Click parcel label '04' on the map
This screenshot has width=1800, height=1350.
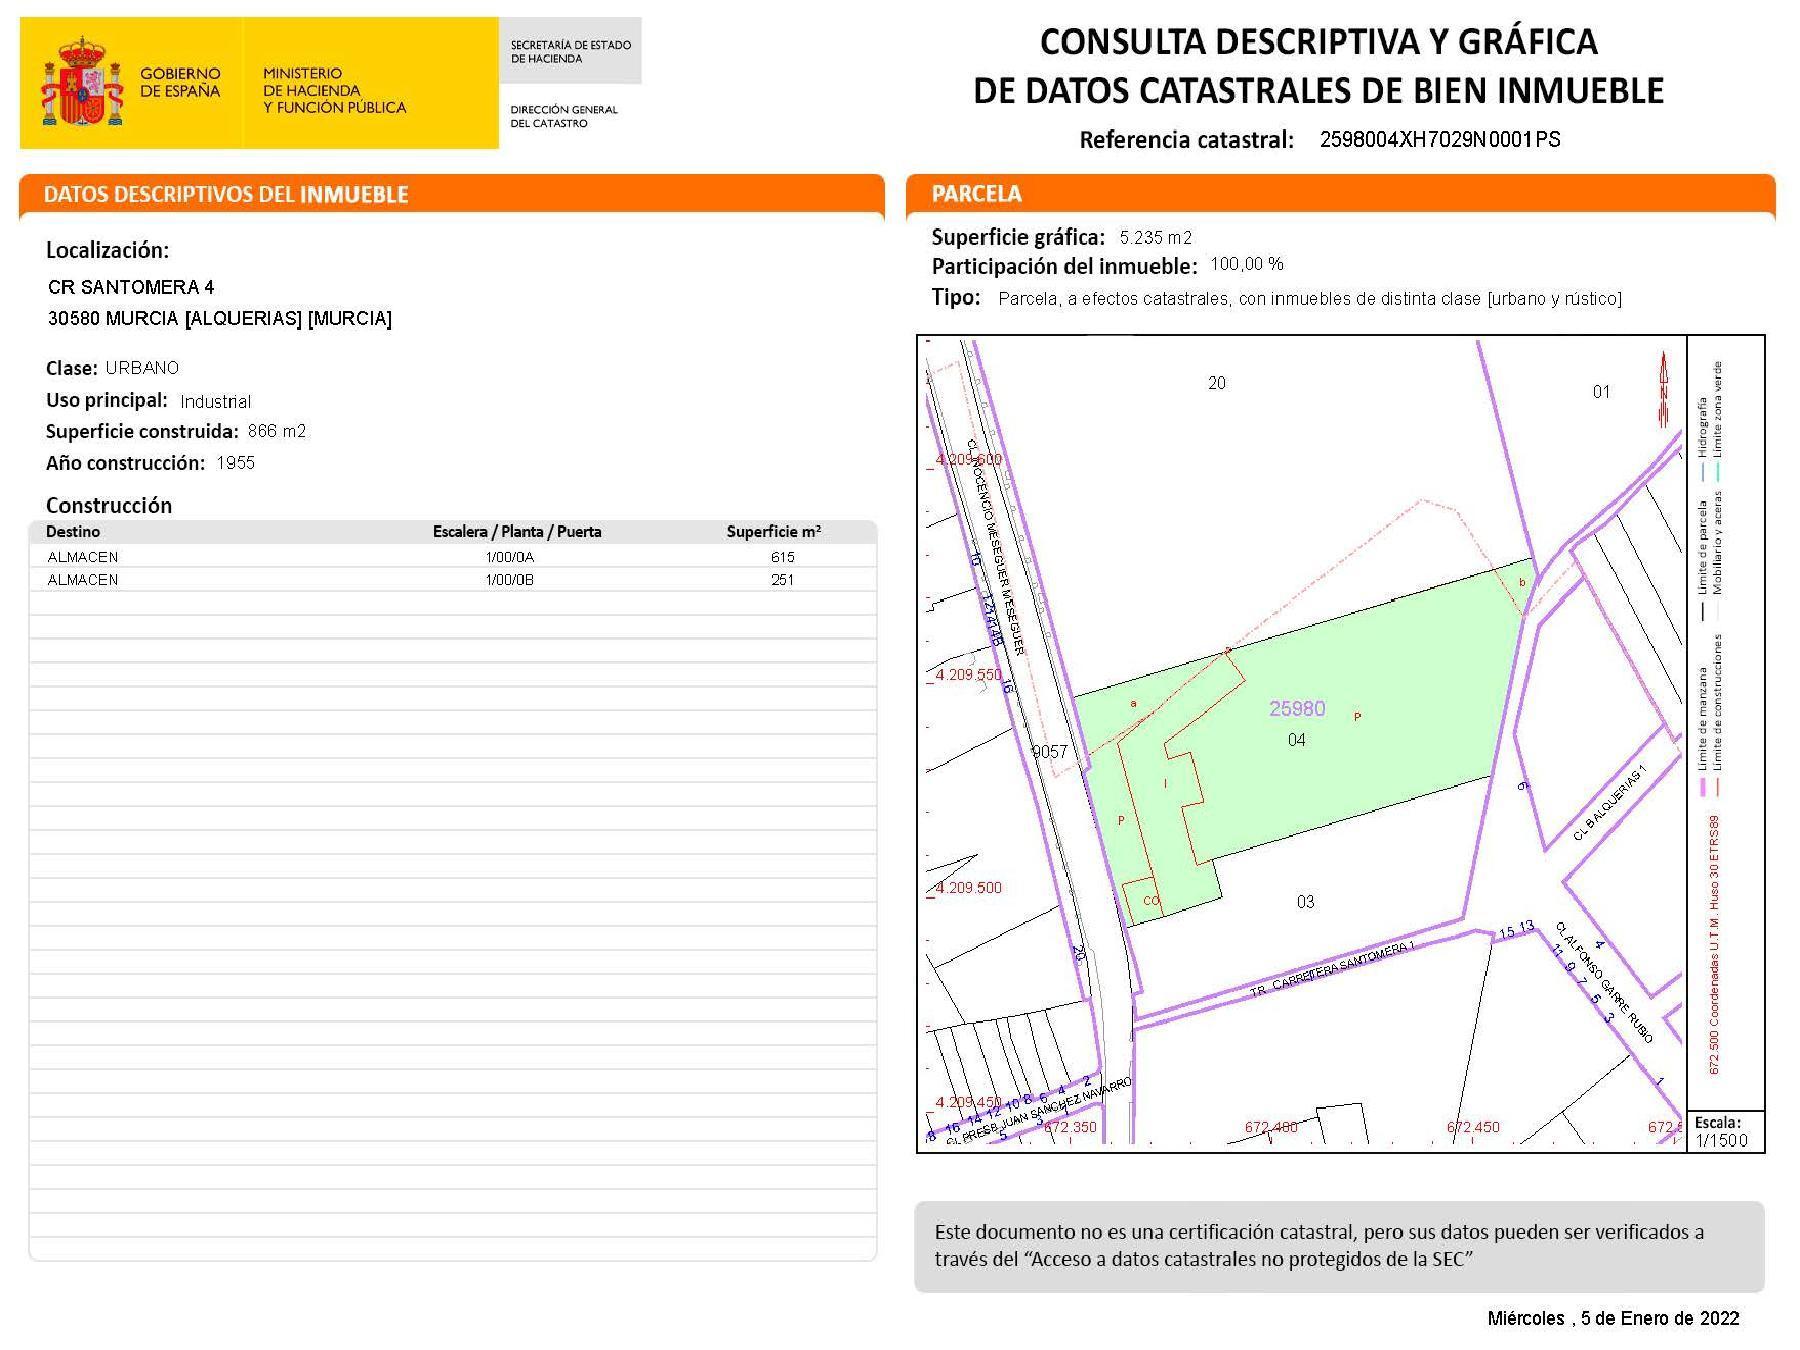1296,740
